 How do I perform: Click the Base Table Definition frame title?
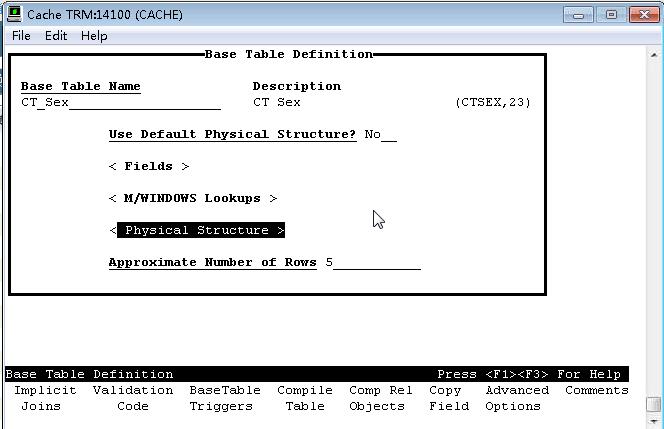click(289, 54)
